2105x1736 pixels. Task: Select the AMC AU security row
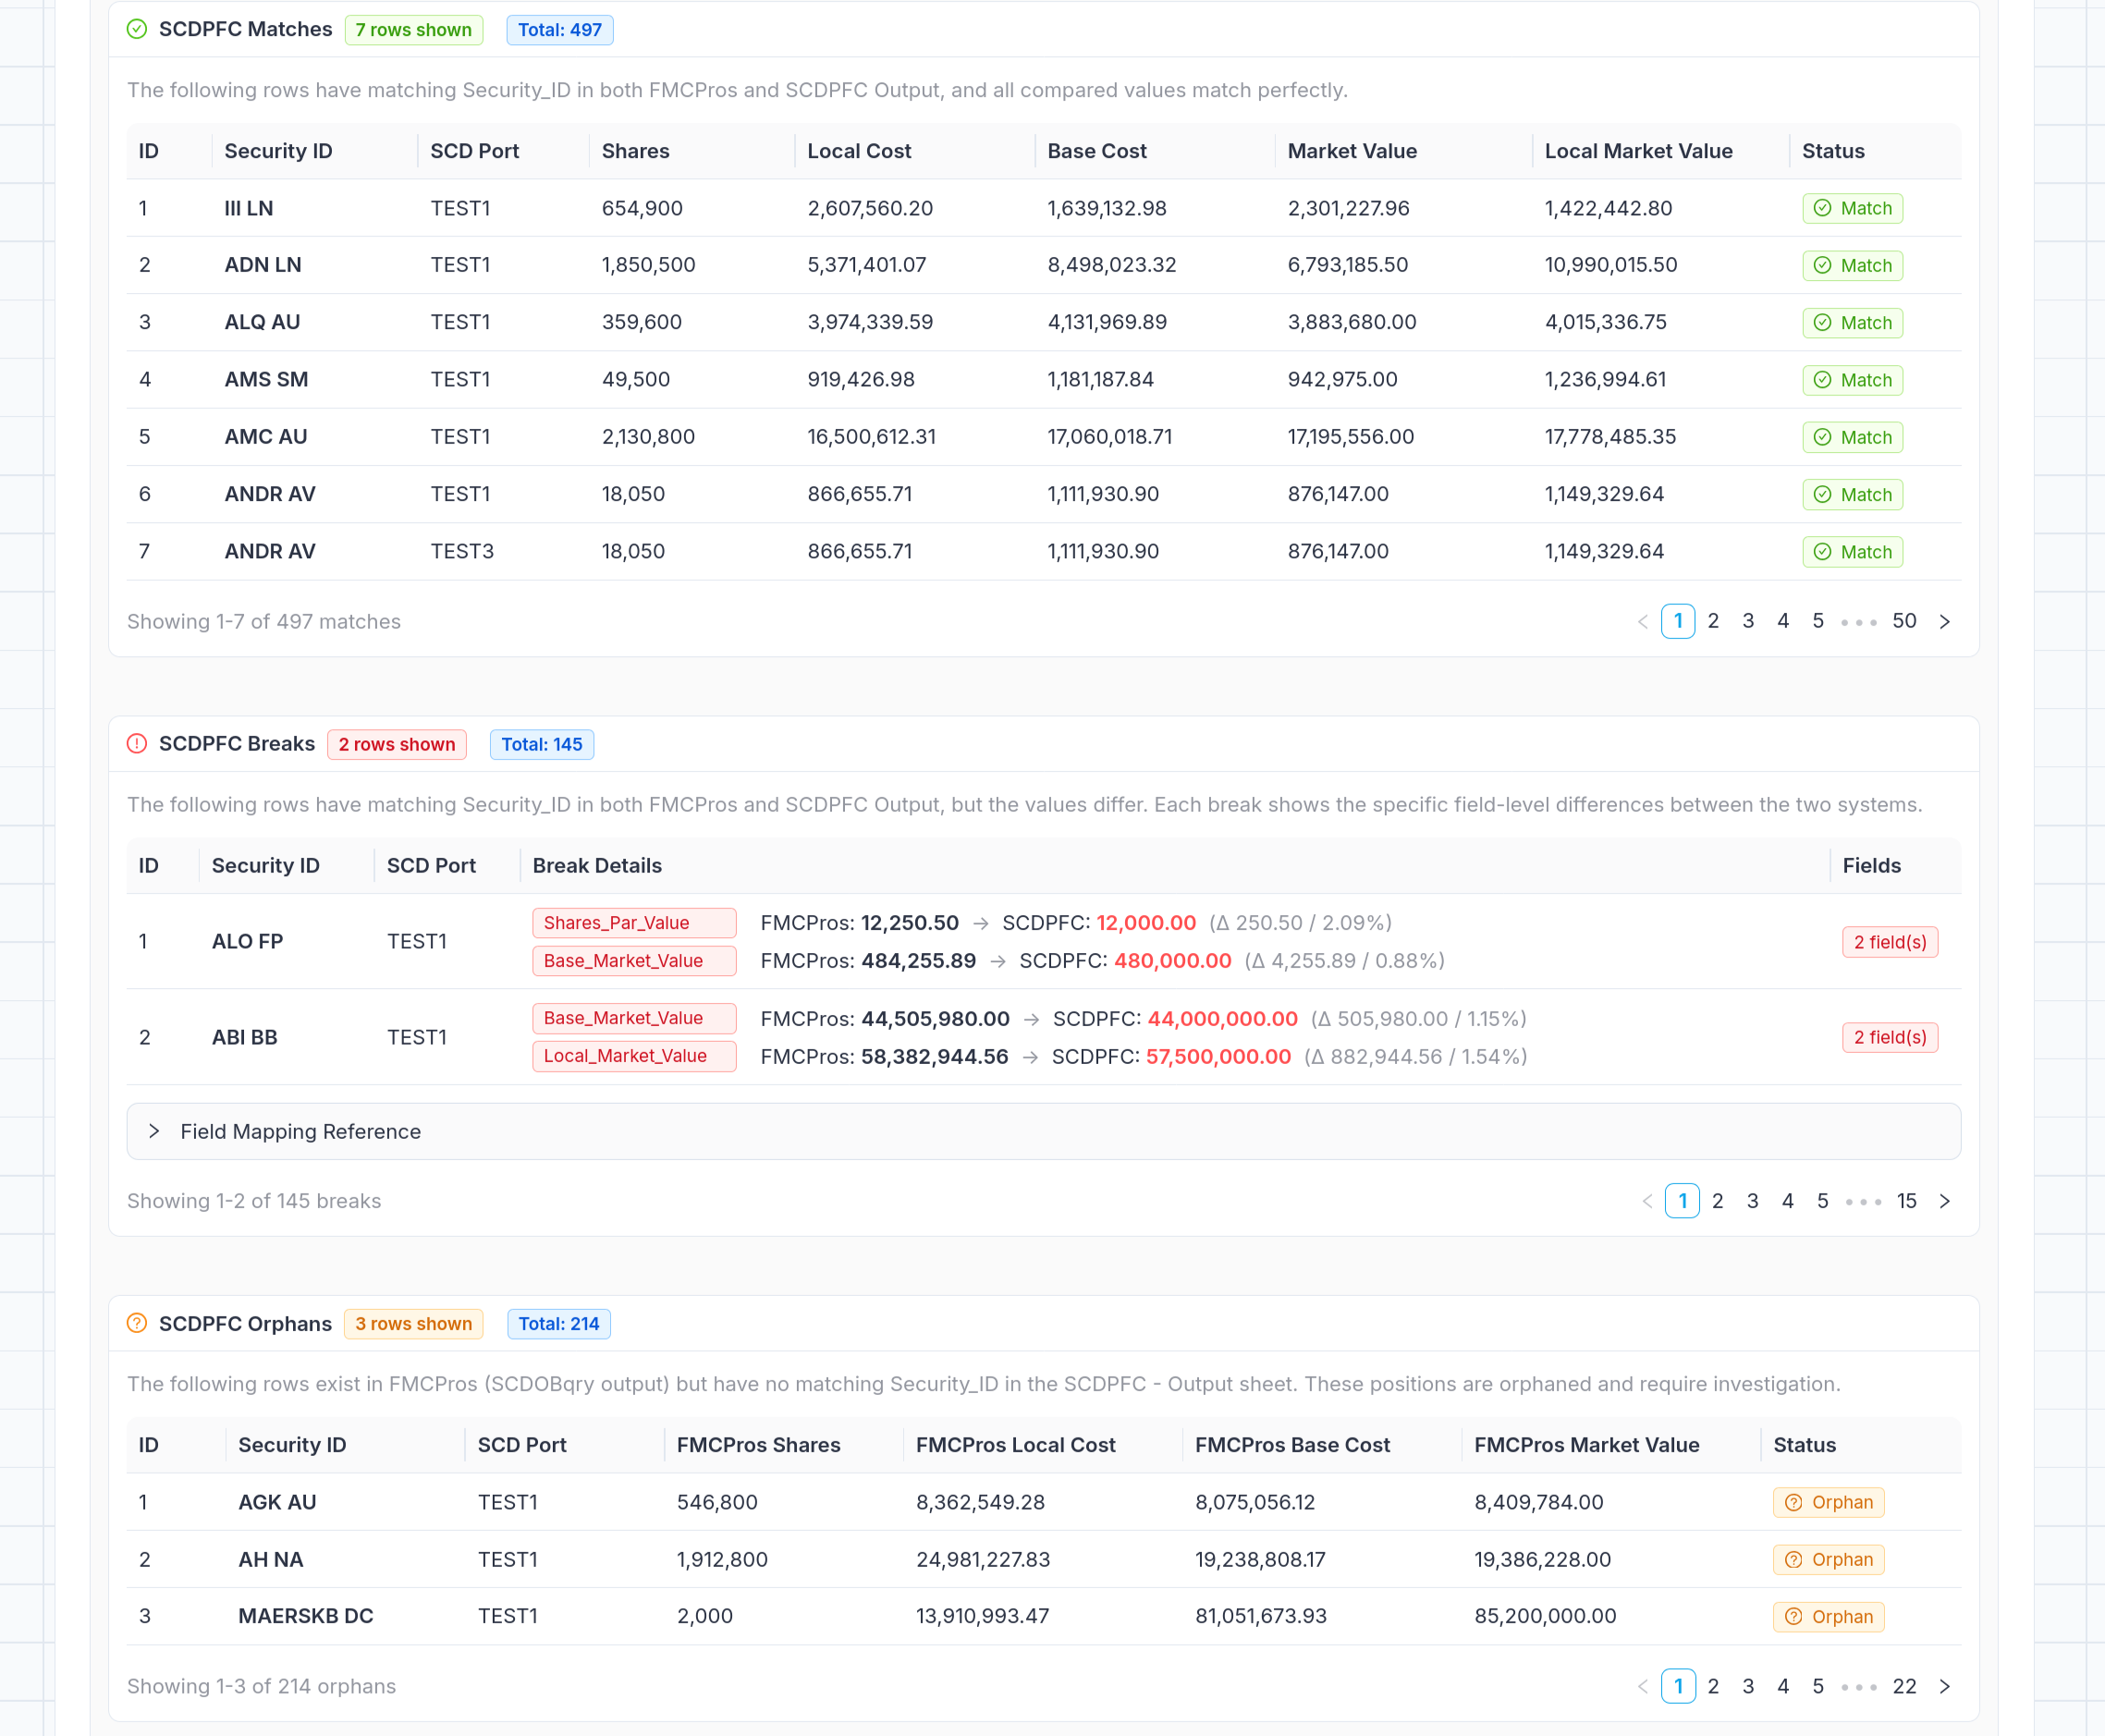pos(1043,437)
